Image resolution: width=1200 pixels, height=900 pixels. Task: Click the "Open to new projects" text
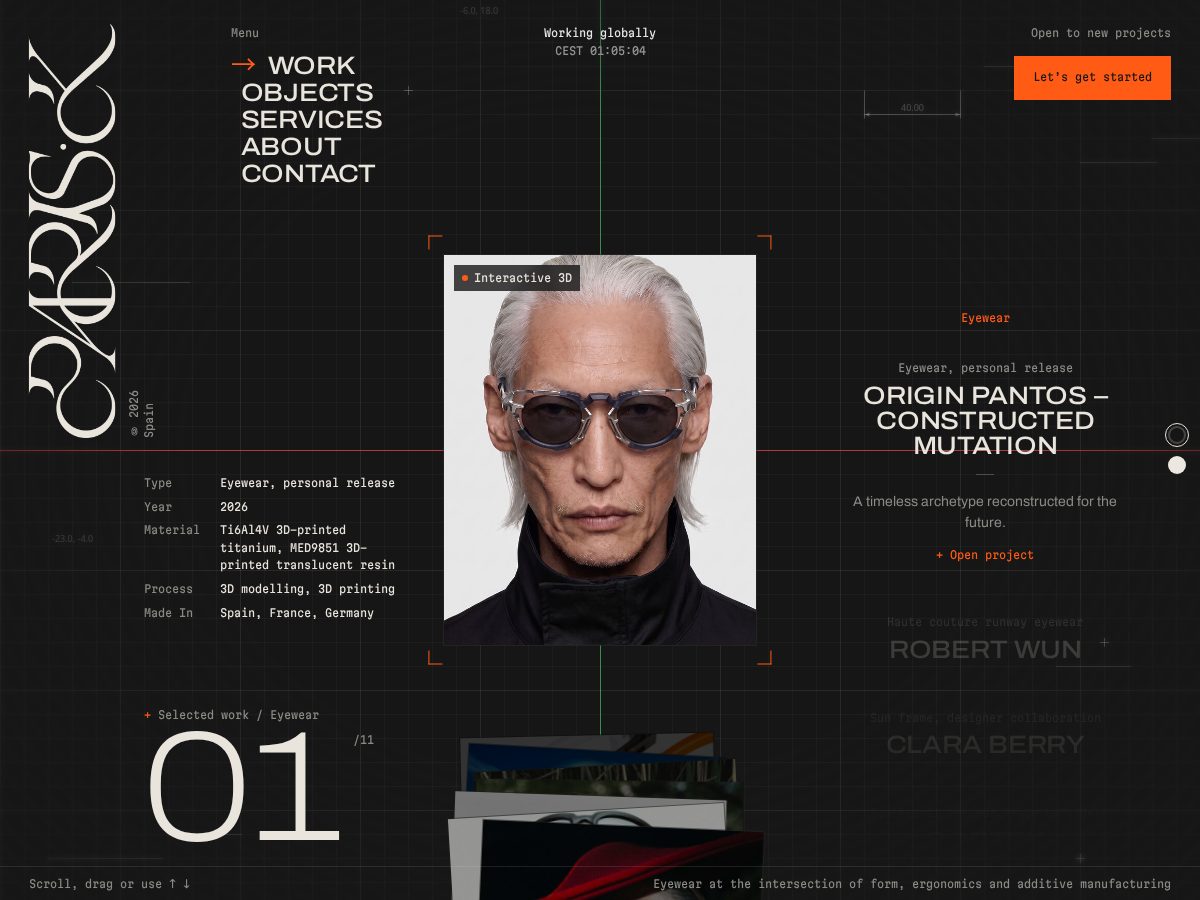click(x=1101, y=33)
